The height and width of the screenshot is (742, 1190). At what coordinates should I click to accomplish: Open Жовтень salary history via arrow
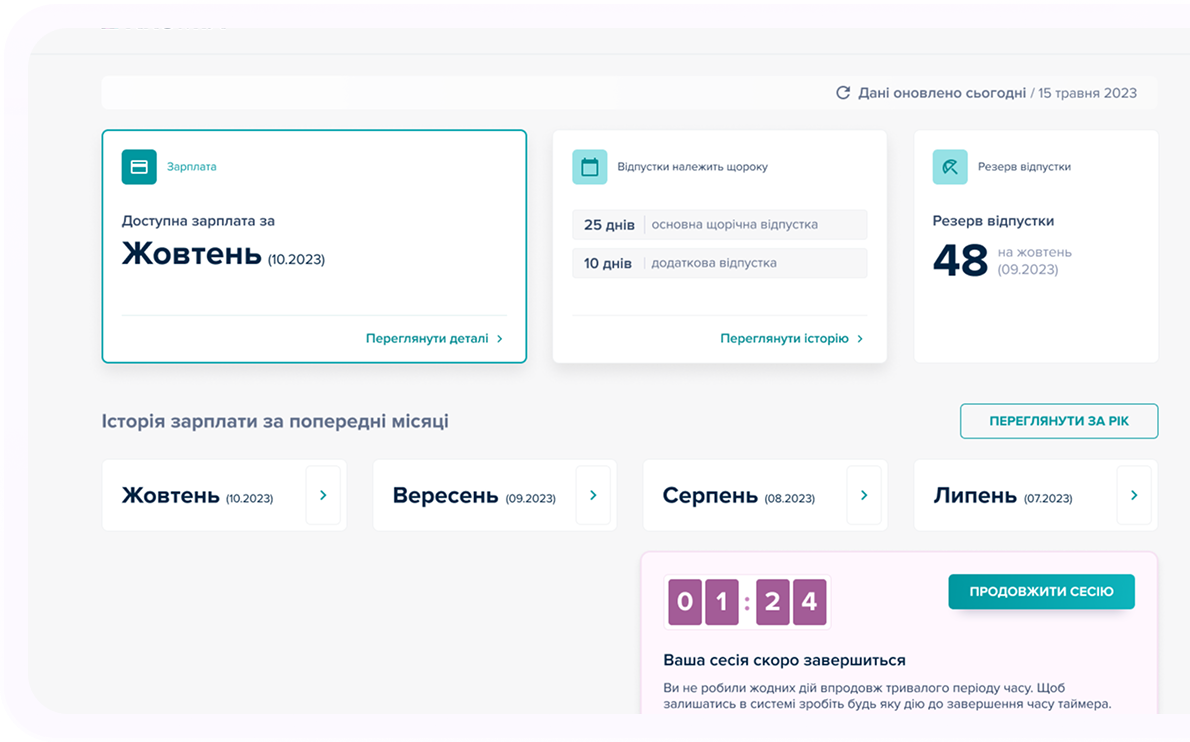323,495
